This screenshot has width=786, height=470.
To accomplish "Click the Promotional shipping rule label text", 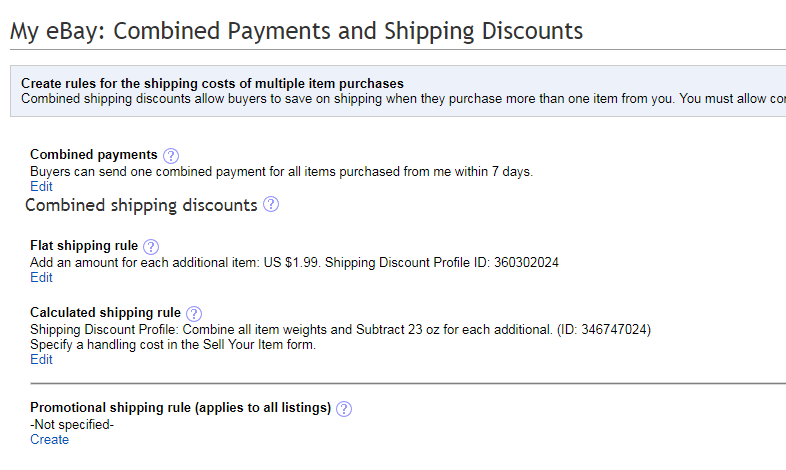I will pos(180,408).
